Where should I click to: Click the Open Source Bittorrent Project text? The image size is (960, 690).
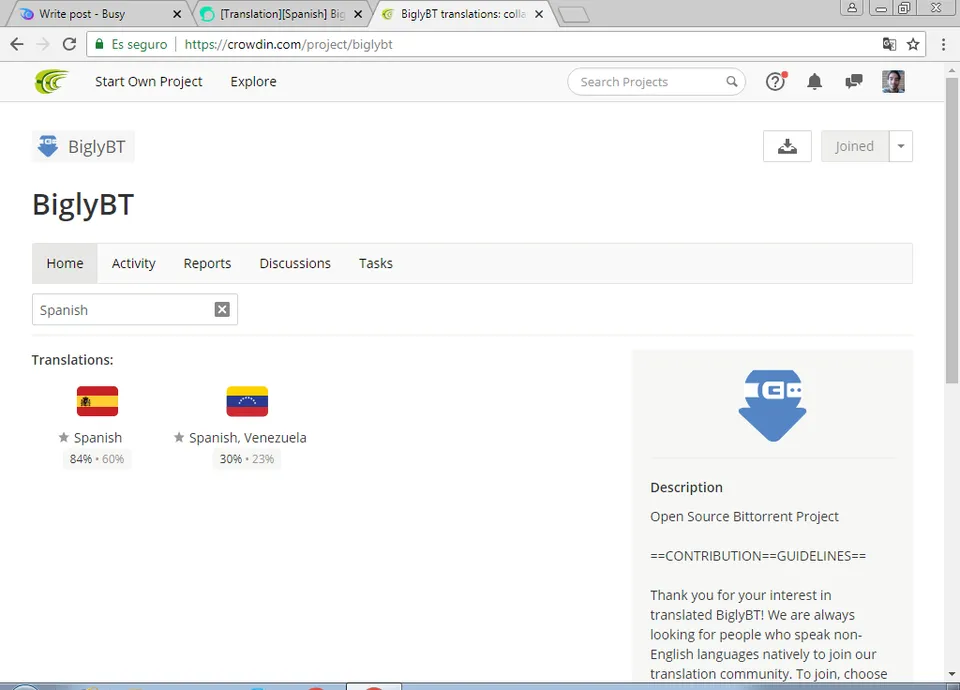[744, 517]
